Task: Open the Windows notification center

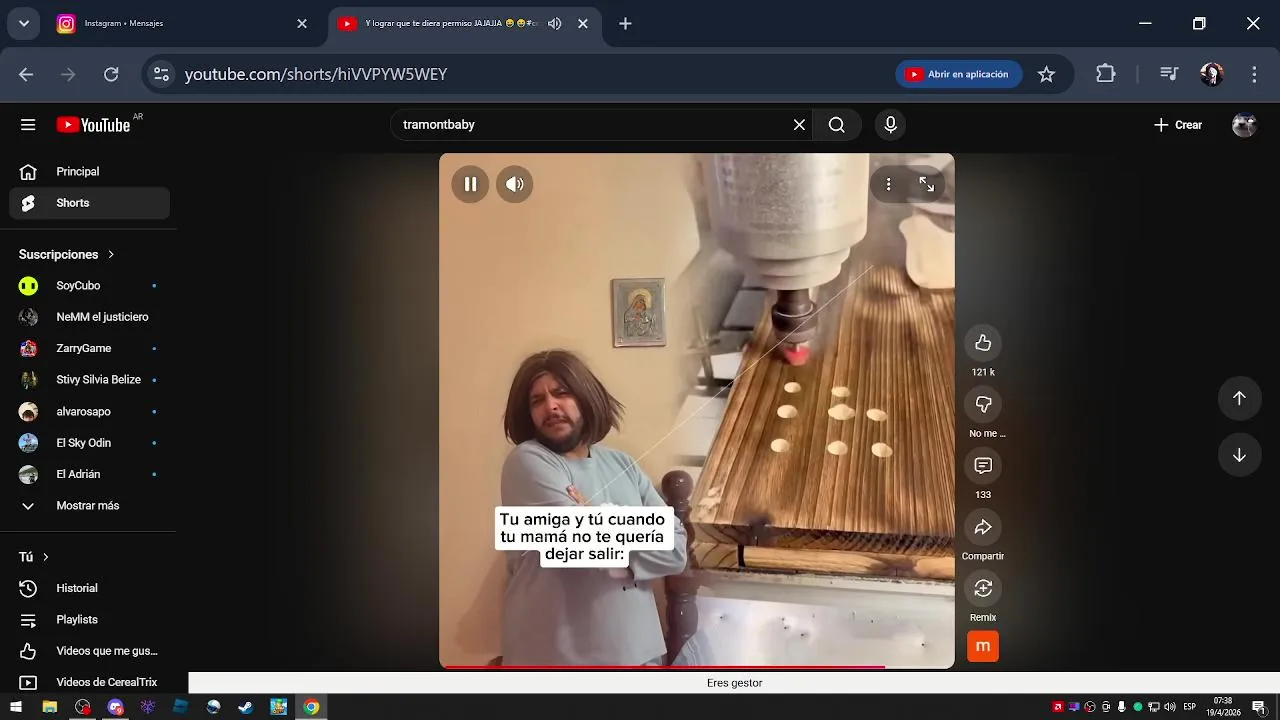Action: [1258, 707]
